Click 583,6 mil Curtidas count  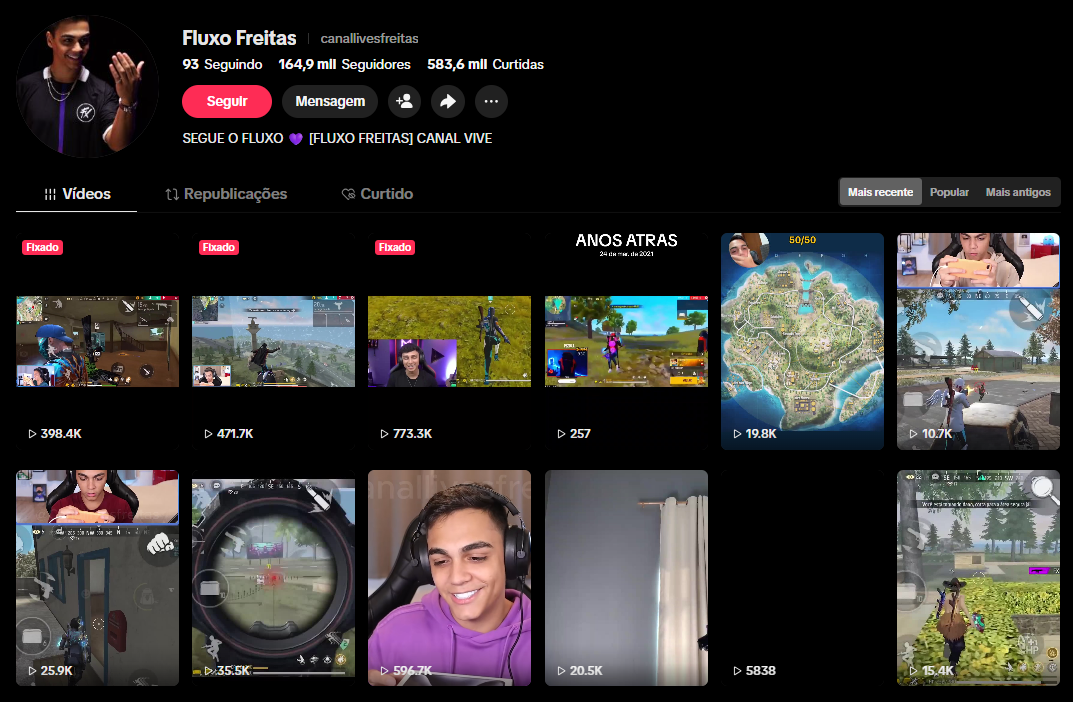coord(485,64)
